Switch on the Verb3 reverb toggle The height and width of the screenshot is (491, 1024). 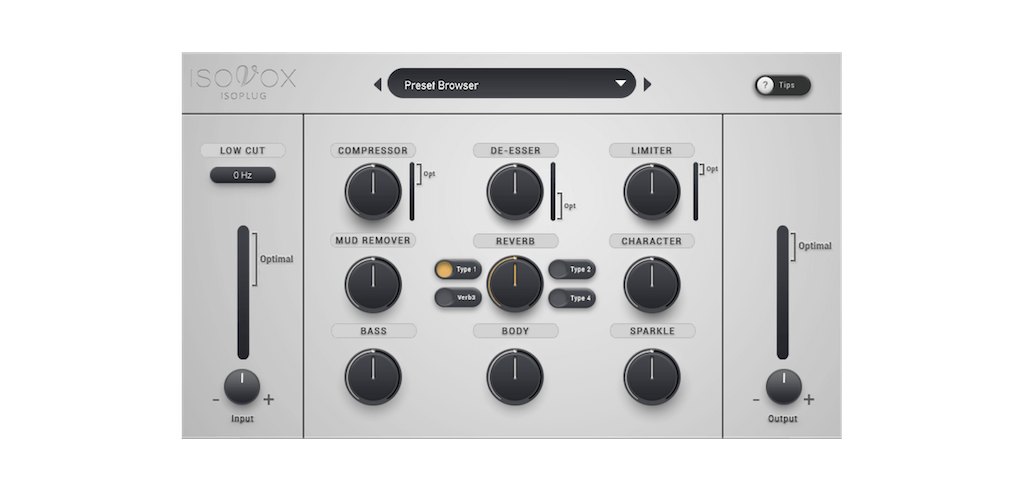click(457, 298)
